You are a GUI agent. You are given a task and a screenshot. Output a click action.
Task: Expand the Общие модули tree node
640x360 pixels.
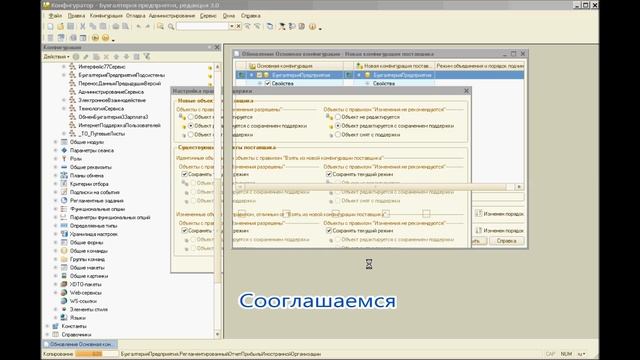coord(56,142)
